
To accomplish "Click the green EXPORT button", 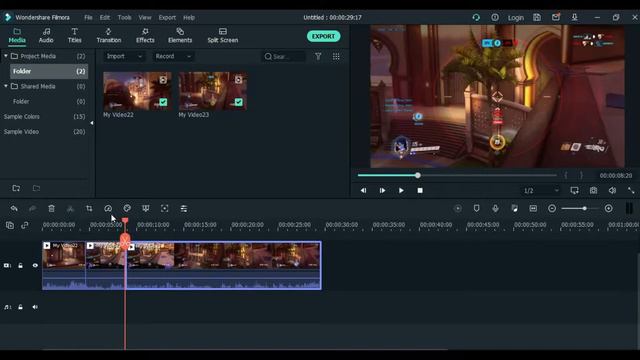I will pyautogui.click(x=323, y=36).
